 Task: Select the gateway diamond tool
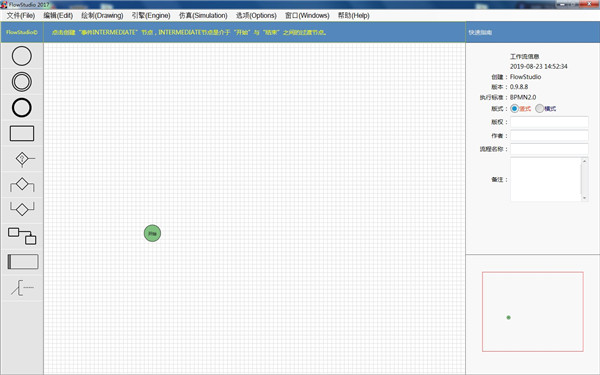pyautogui.click(x=24, y=159)
